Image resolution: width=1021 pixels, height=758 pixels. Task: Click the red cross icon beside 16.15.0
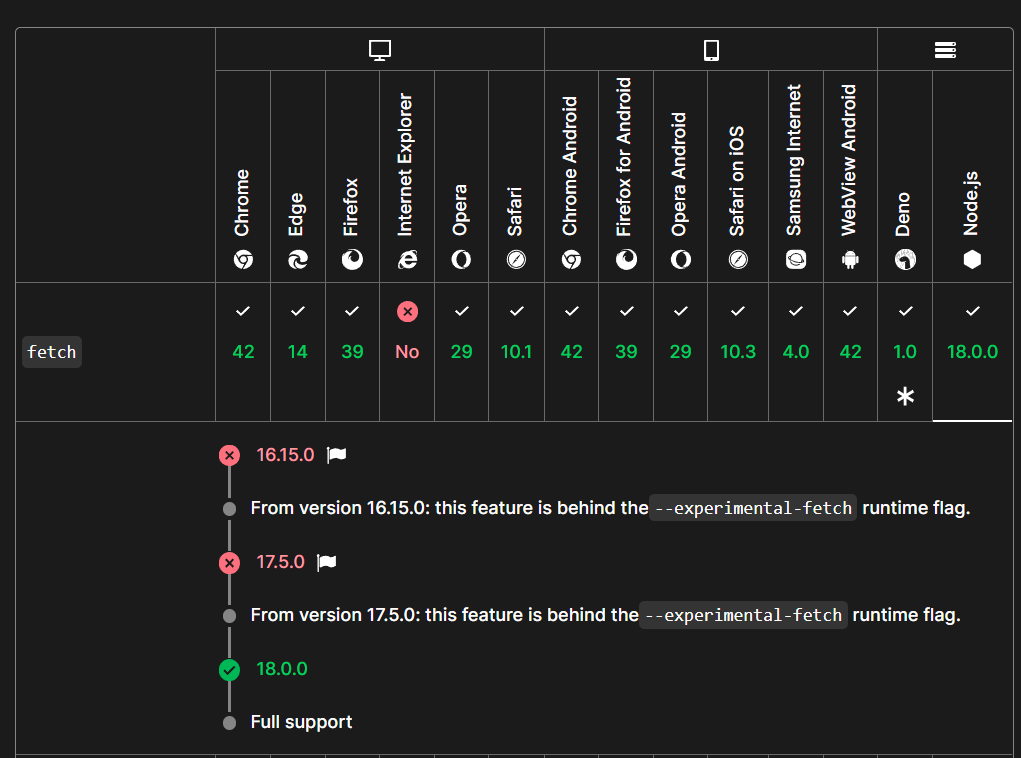[x=229, y=455]
